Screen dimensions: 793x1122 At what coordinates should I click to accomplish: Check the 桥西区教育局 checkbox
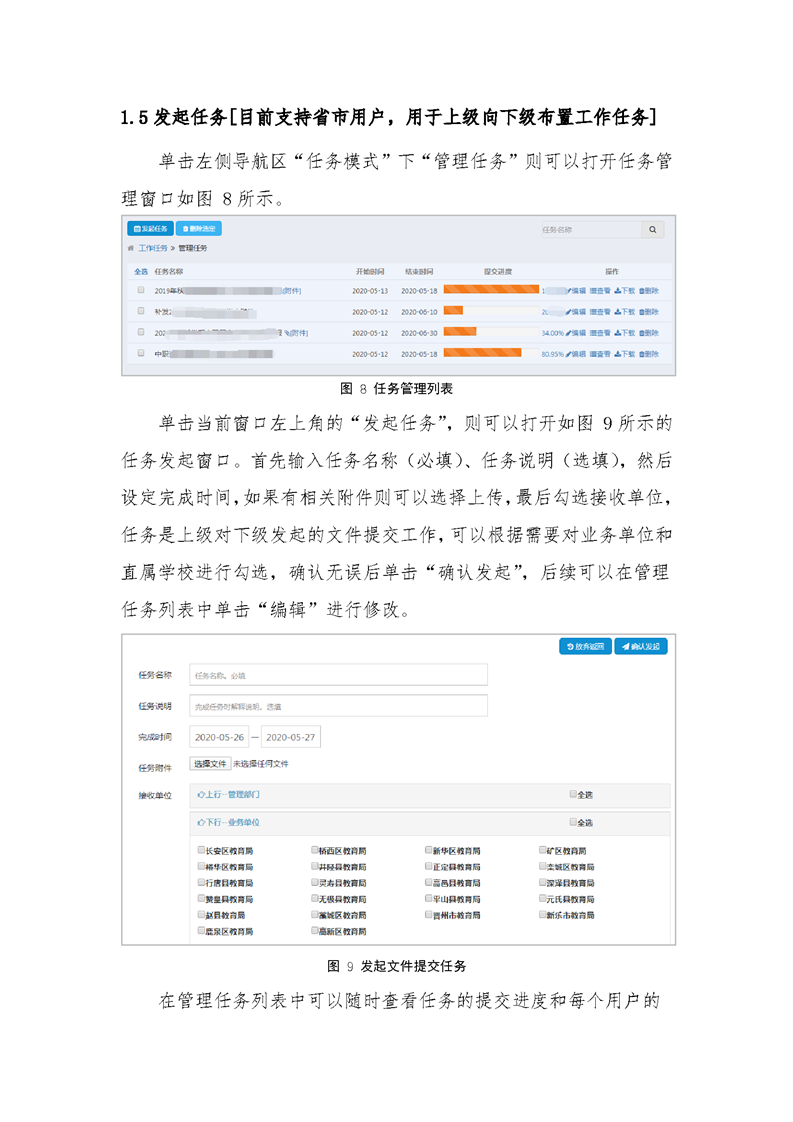pyautogui.click(x=314, y=850)
